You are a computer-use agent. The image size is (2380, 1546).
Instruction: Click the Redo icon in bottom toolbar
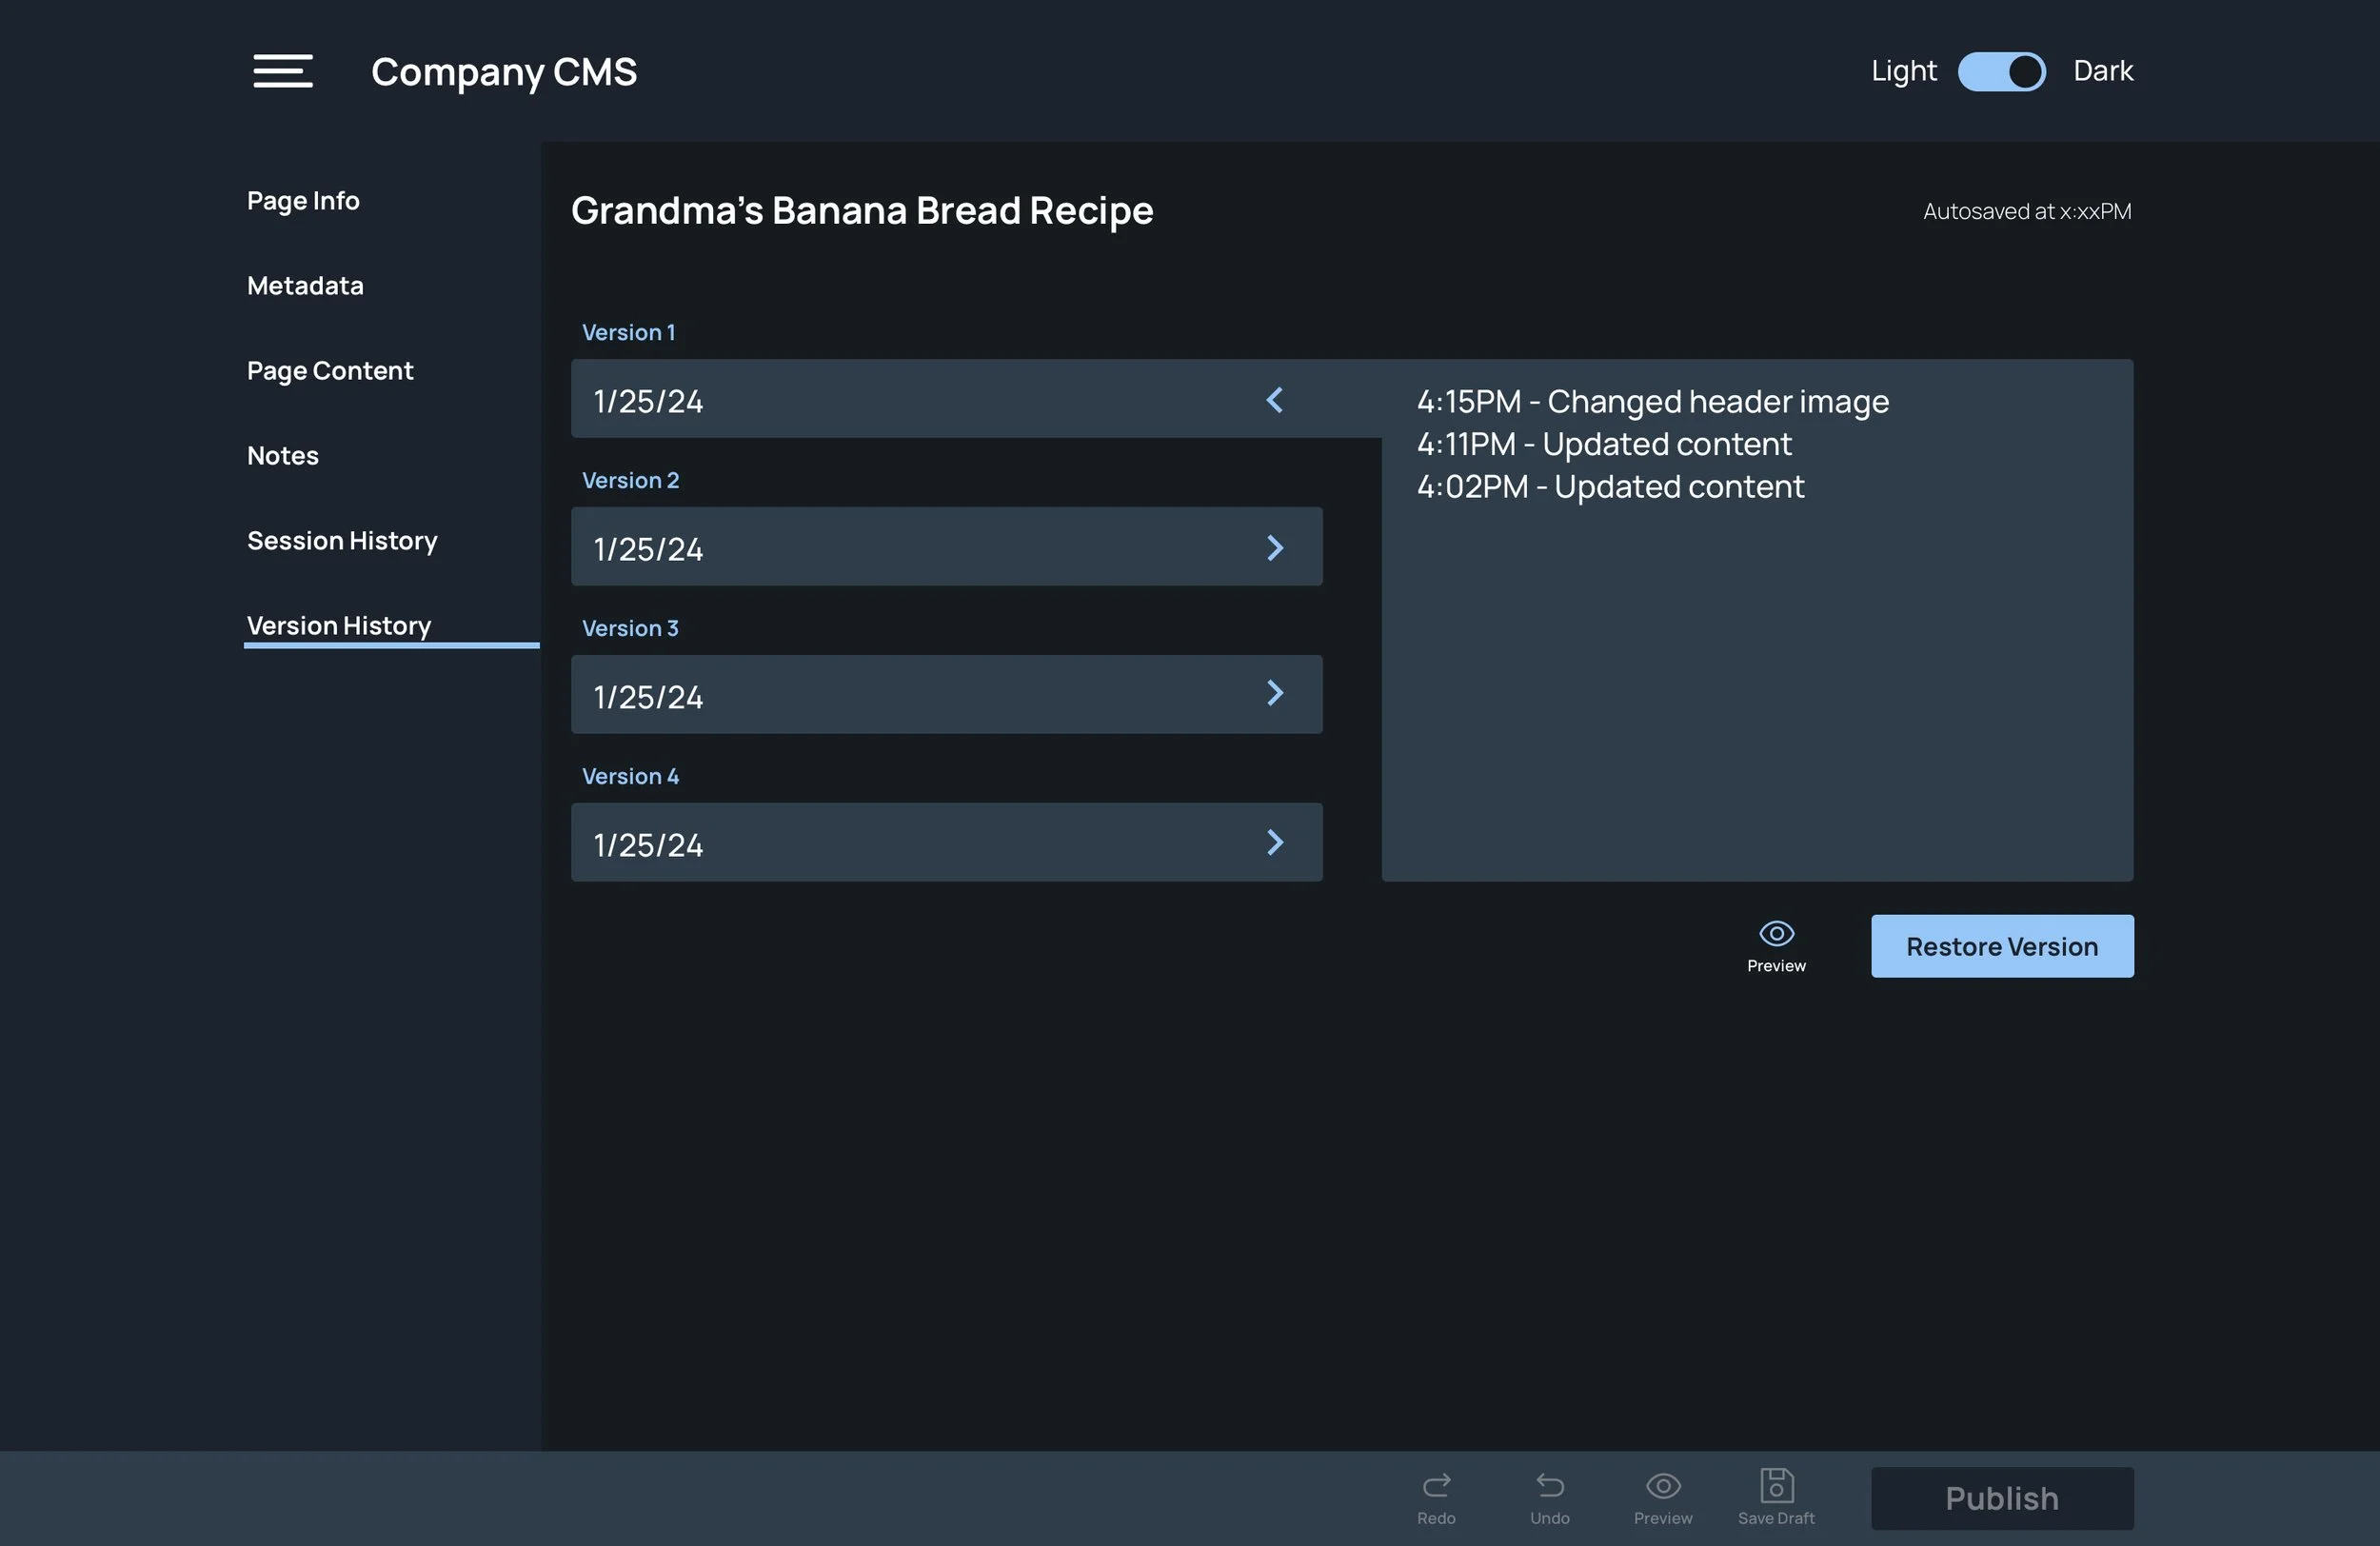(x=1436, y=1486)
